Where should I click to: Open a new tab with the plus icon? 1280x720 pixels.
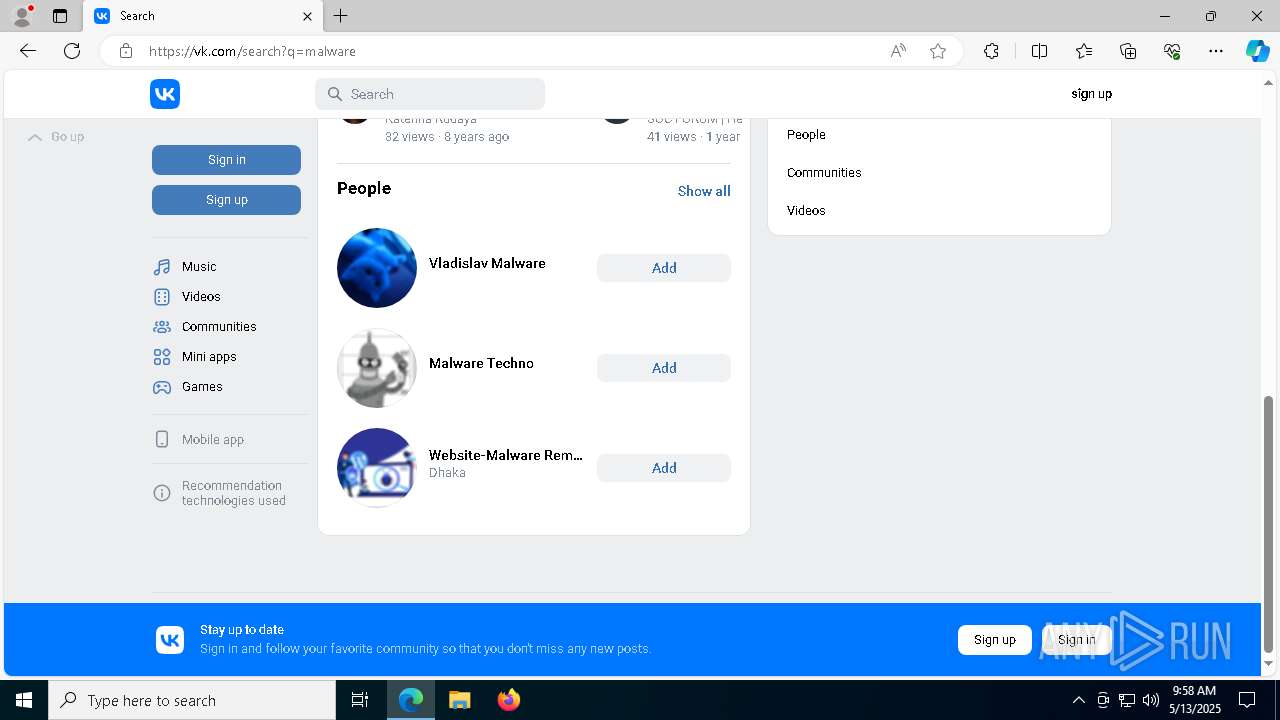[341, 16]
